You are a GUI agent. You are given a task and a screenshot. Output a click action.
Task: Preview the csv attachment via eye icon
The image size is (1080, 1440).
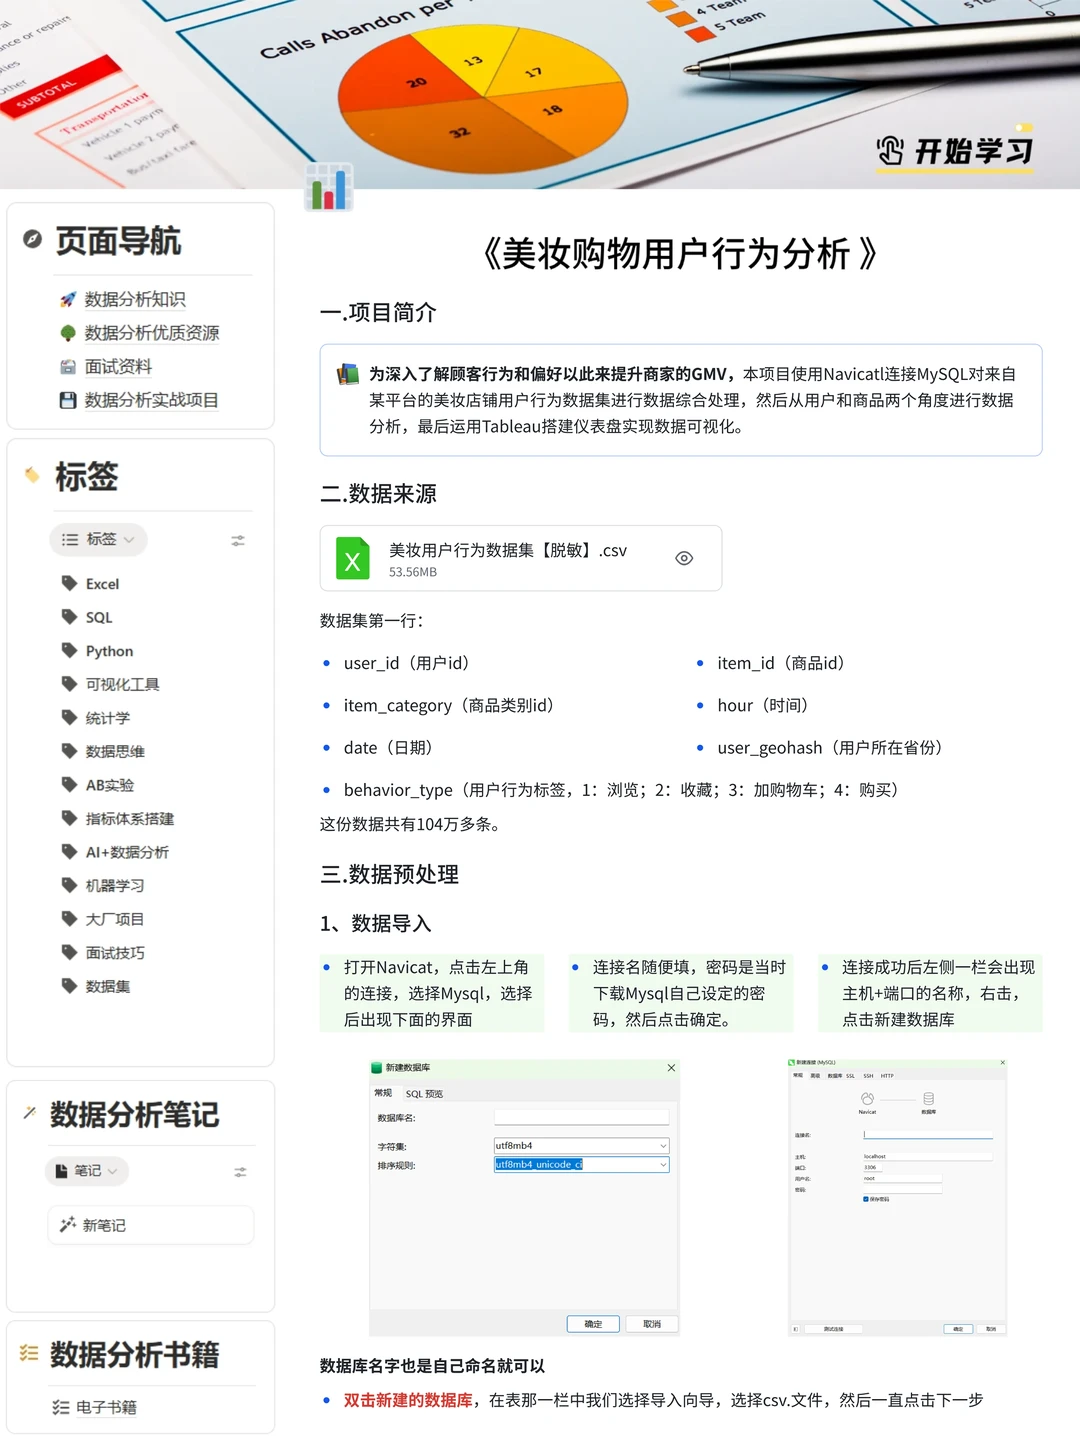coord(684,558)
